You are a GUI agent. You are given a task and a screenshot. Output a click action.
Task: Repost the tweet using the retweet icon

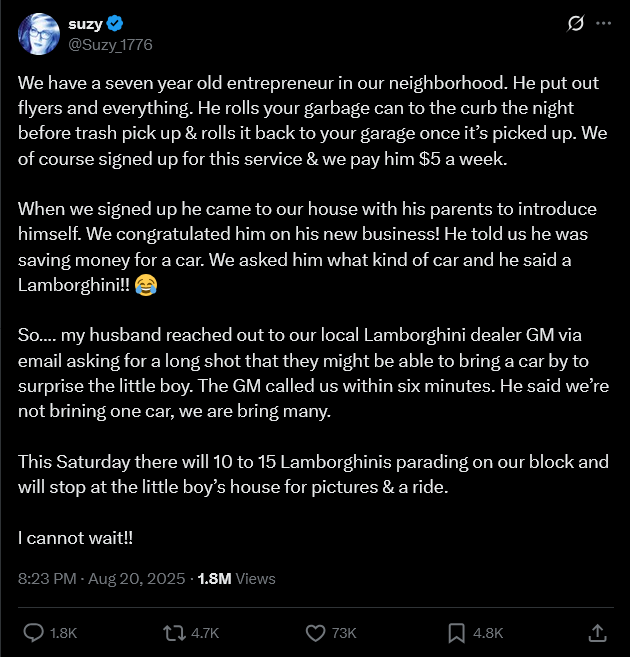(x=174, y=632)
